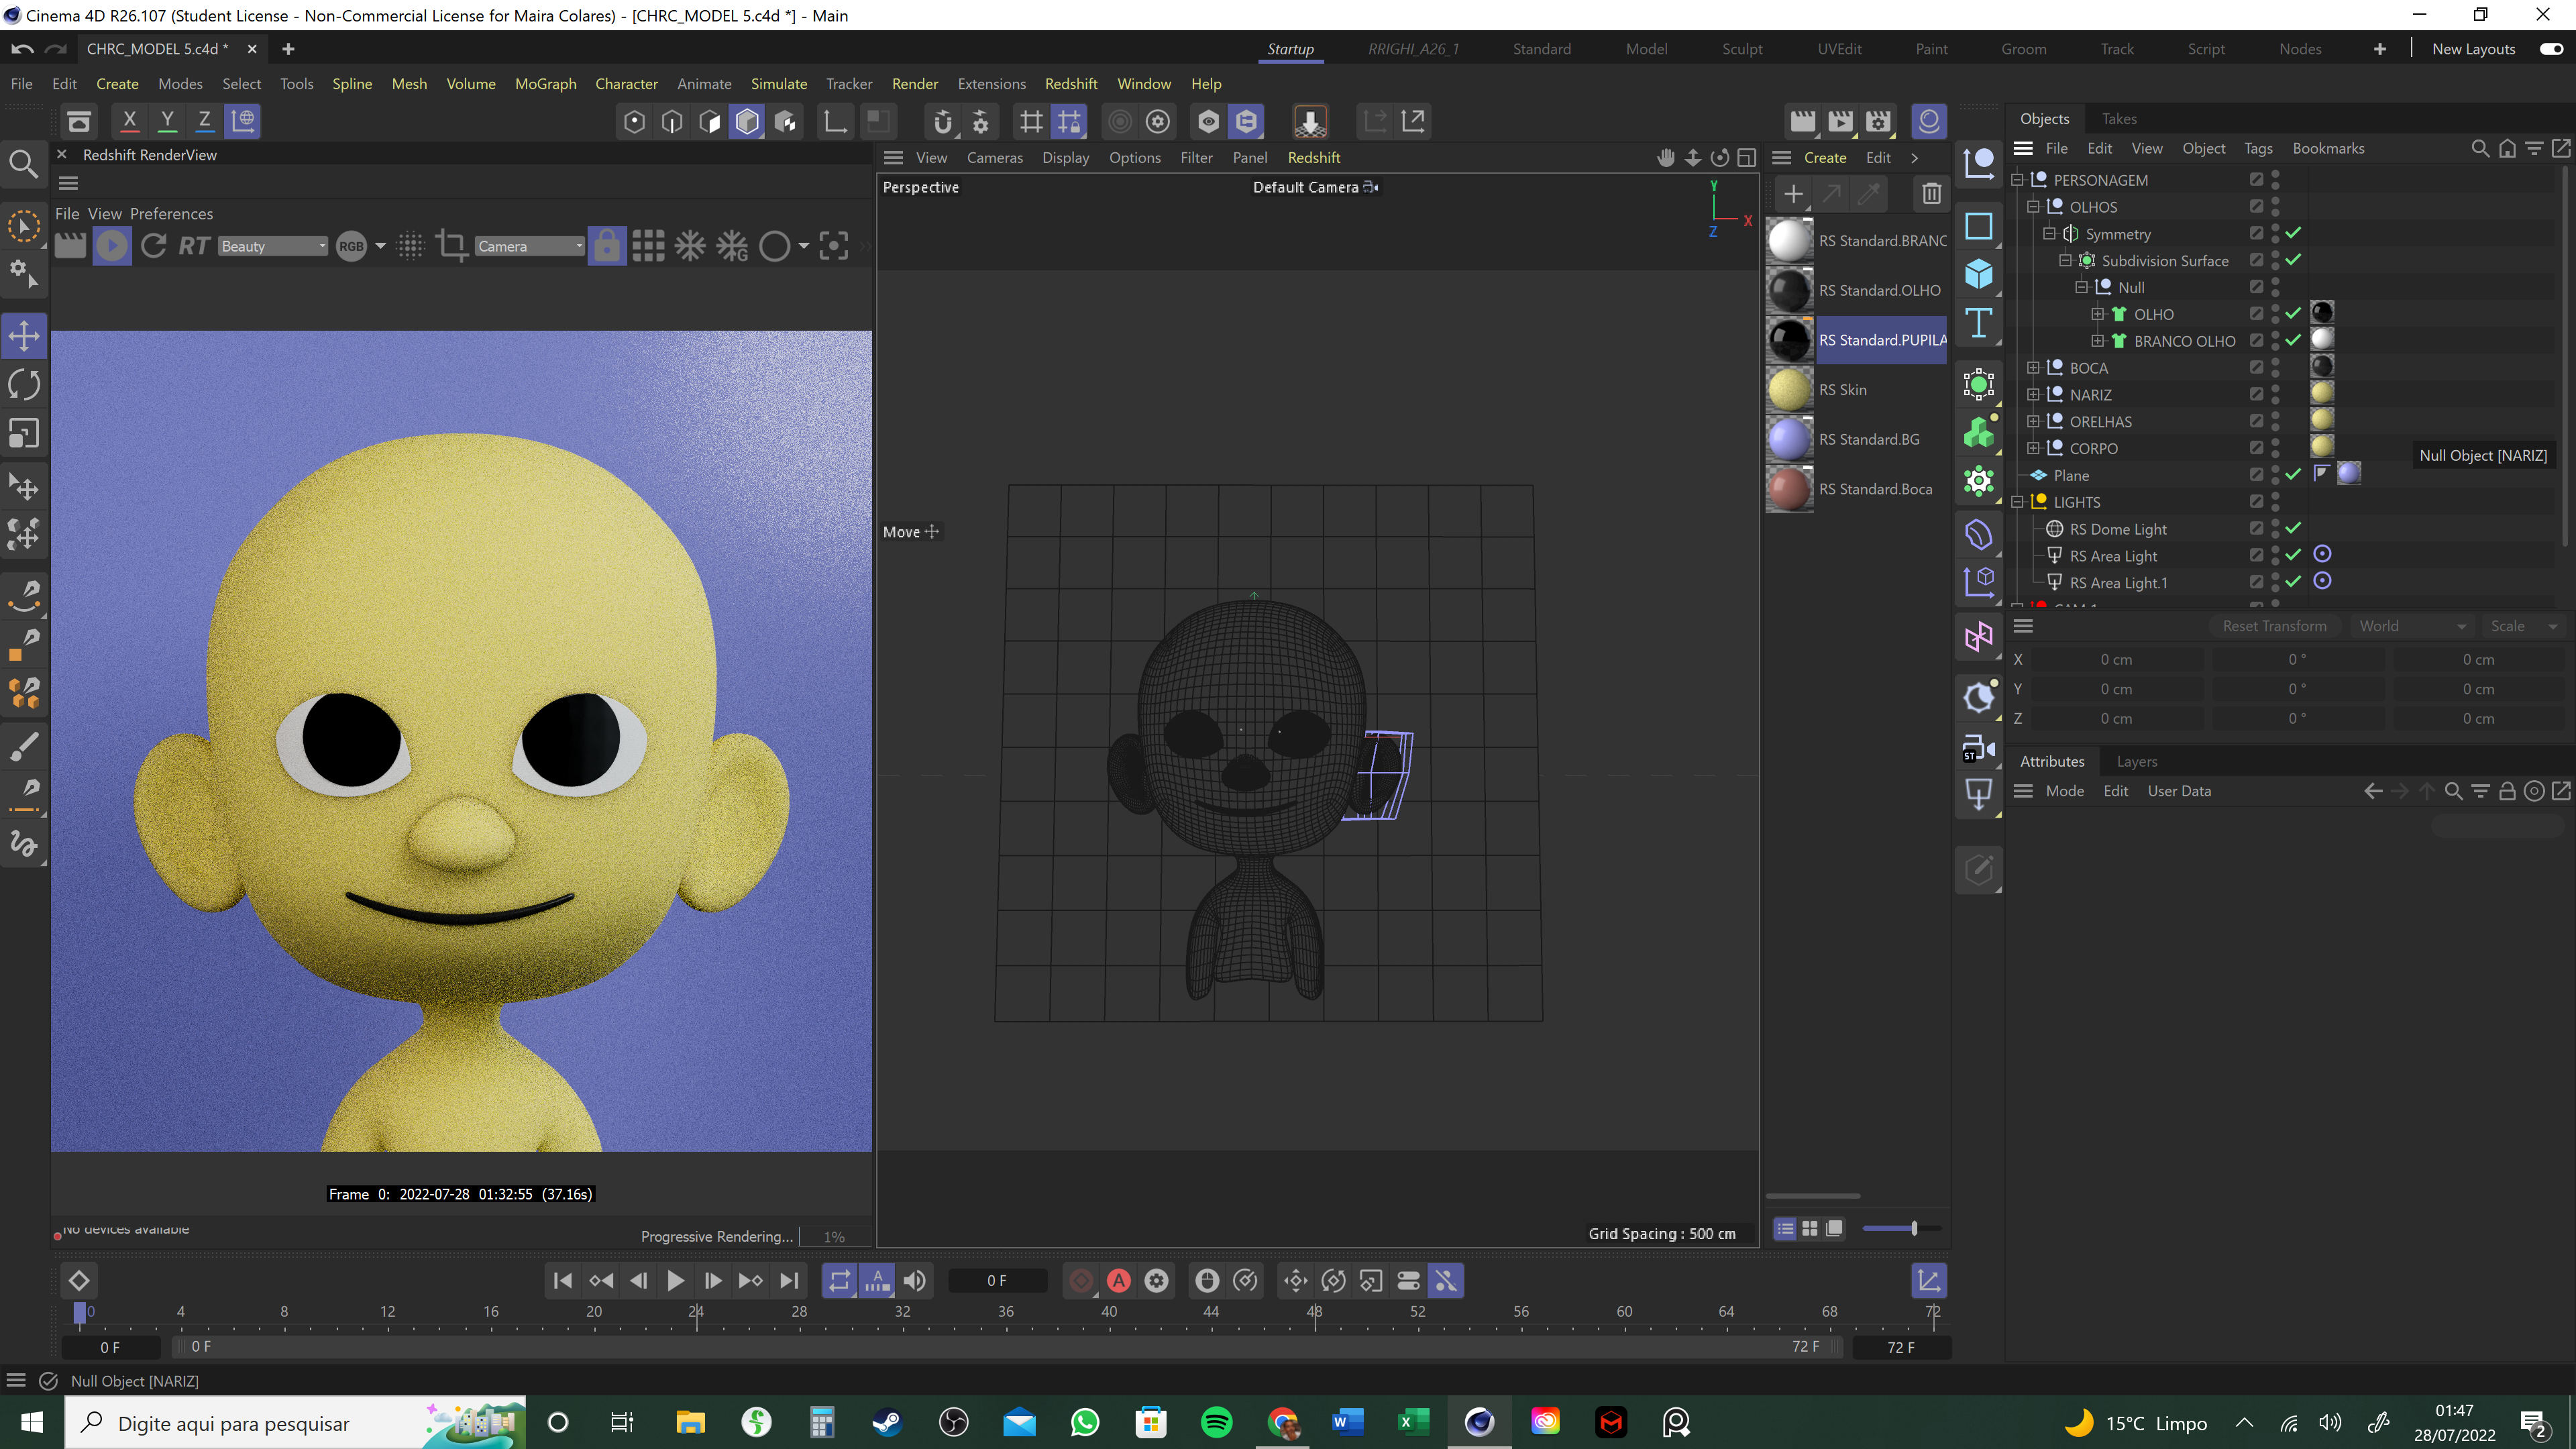Select the Rotate tool in left toolbar

click(24, 385)
